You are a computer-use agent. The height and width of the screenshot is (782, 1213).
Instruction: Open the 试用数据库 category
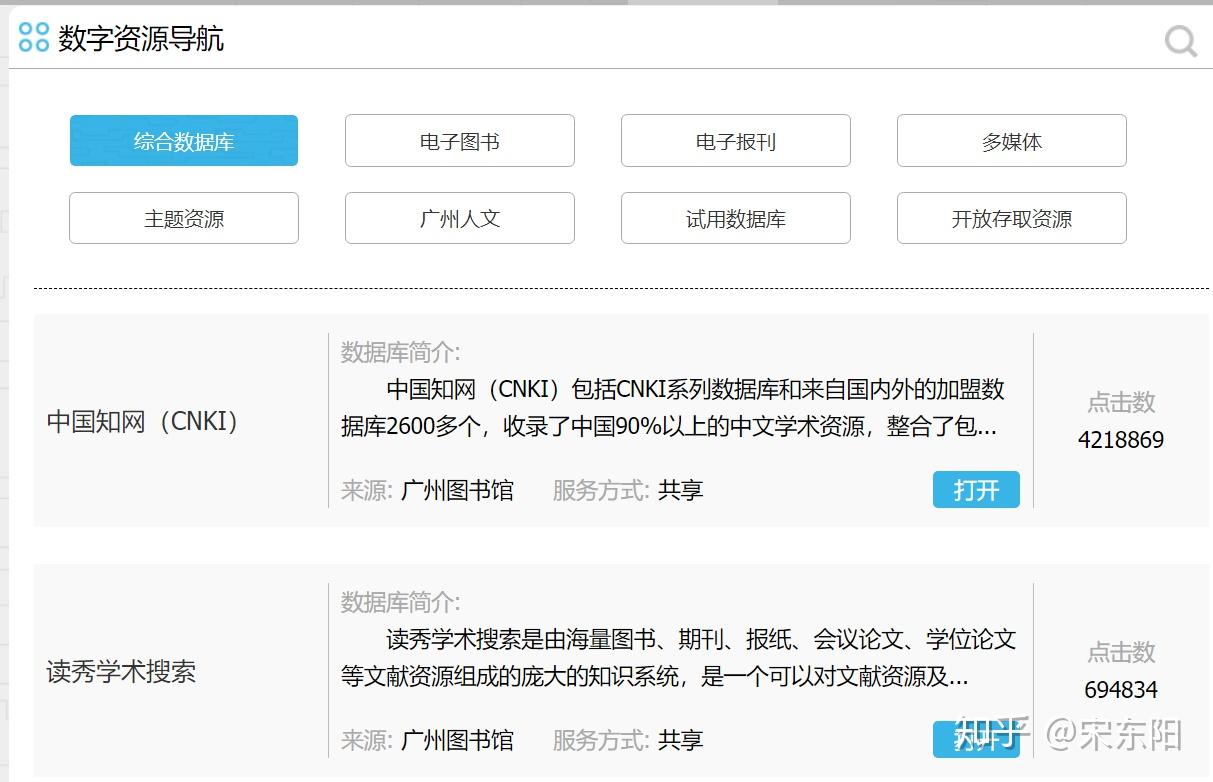click(736, 218)
